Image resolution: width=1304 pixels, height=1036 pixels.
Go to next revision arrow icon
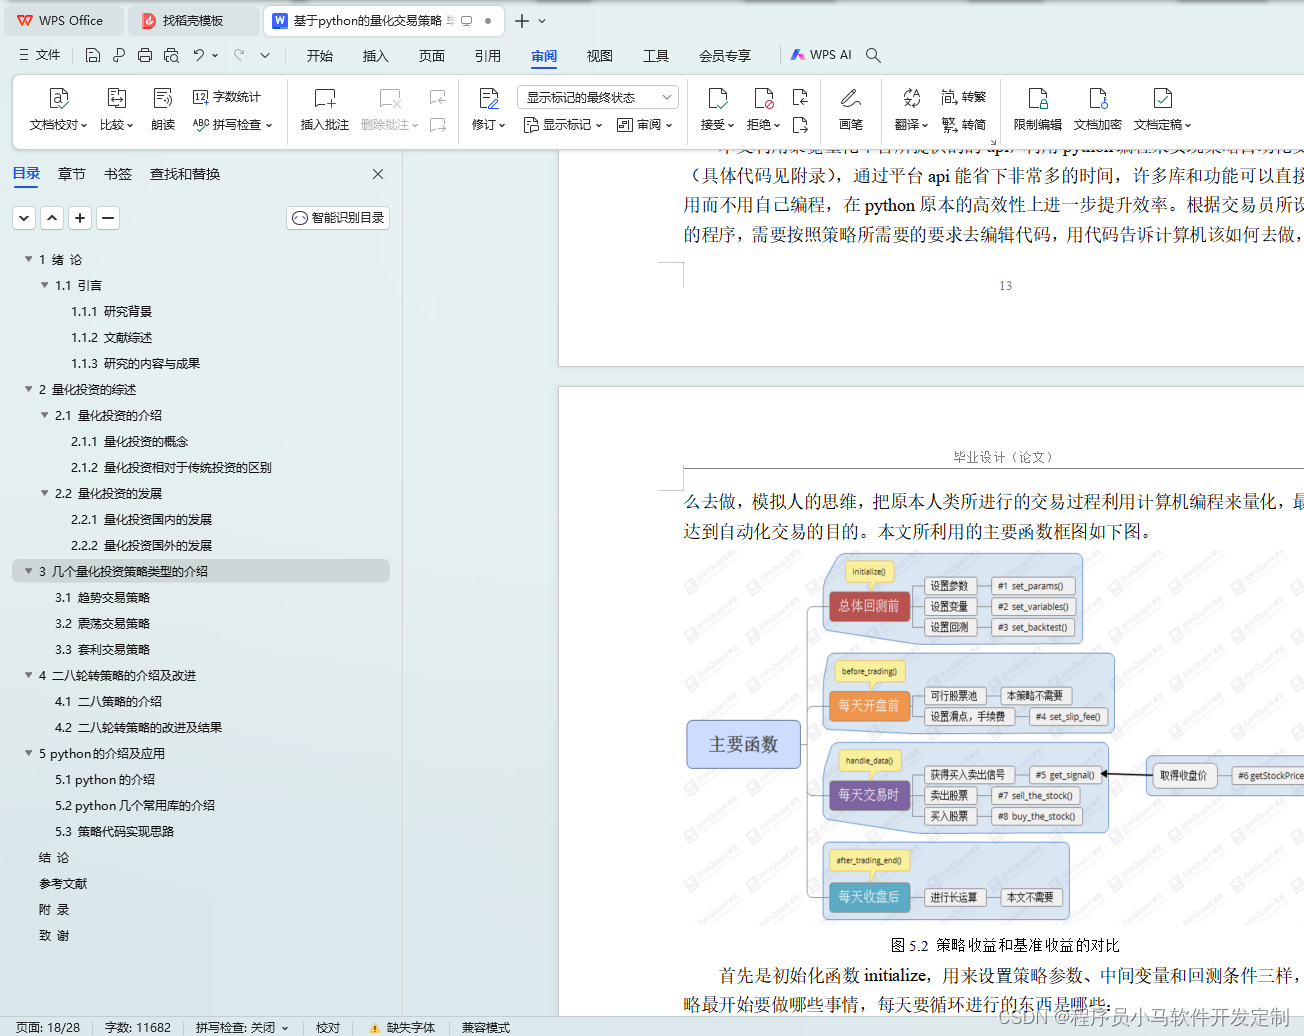point(800,125)
